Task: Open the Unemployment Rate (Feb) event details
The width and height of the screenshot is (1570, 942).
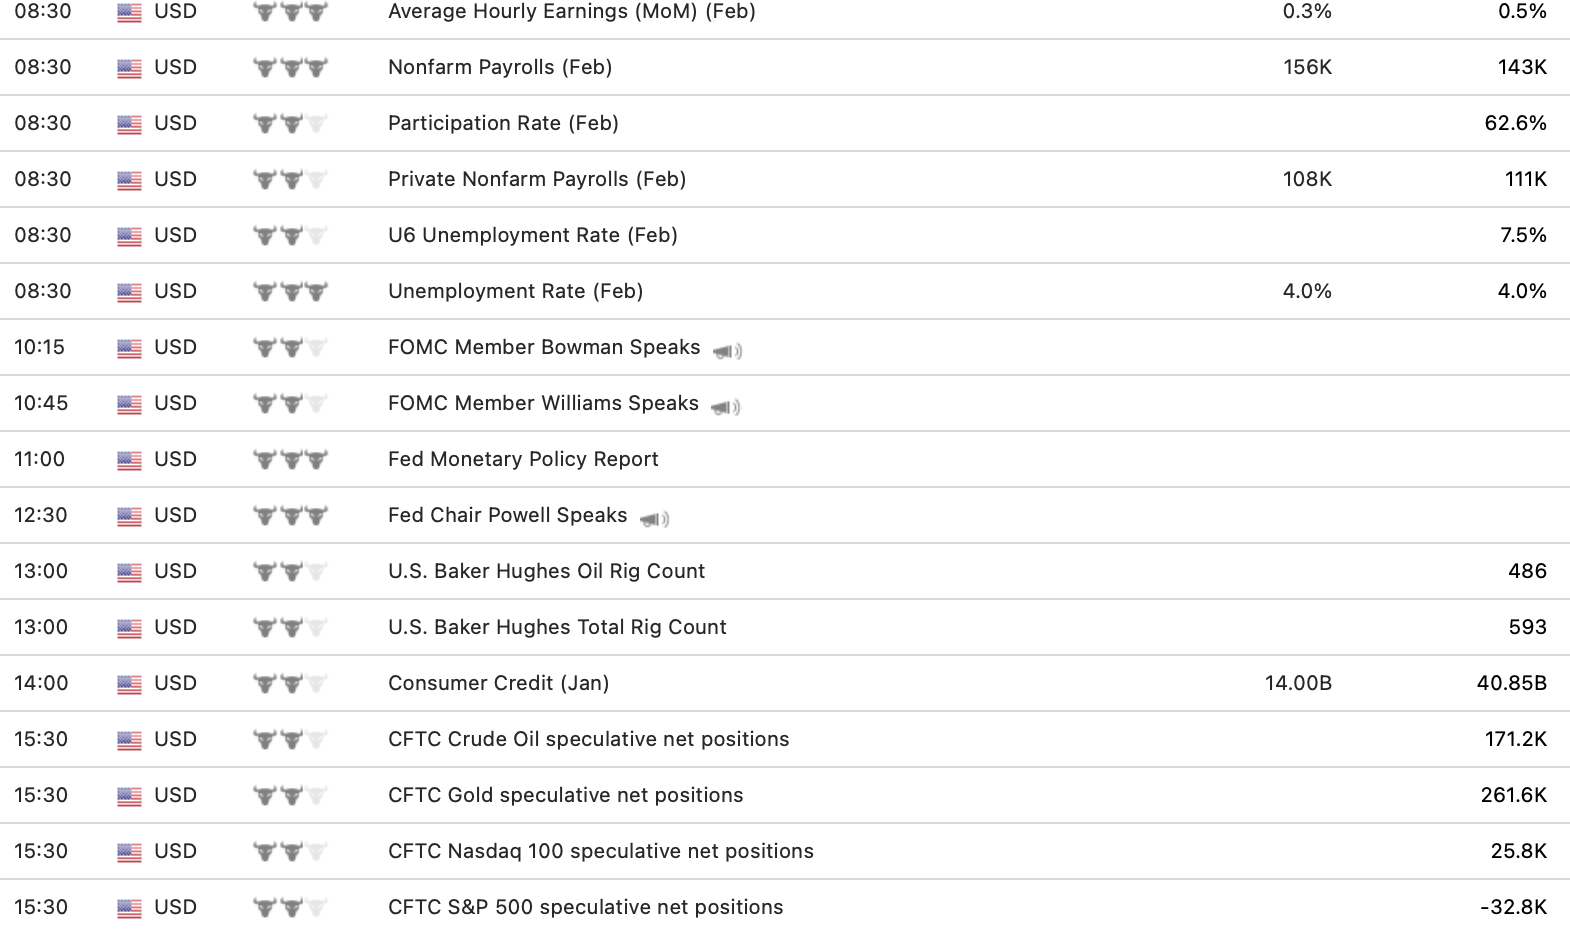Action: tap(515, 291)
